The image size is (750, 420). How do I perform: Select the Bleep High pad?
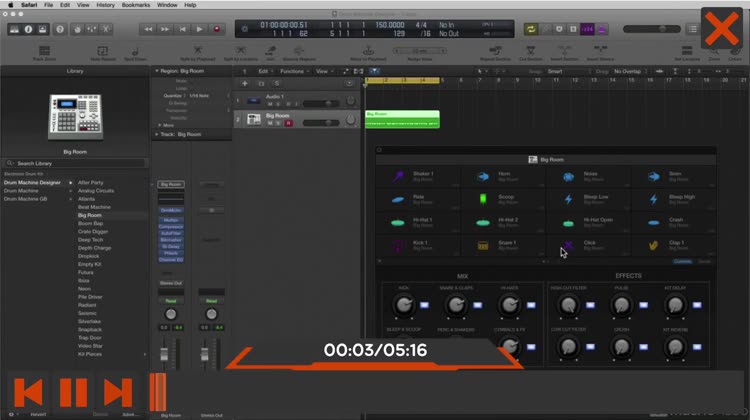coord(674,199)
